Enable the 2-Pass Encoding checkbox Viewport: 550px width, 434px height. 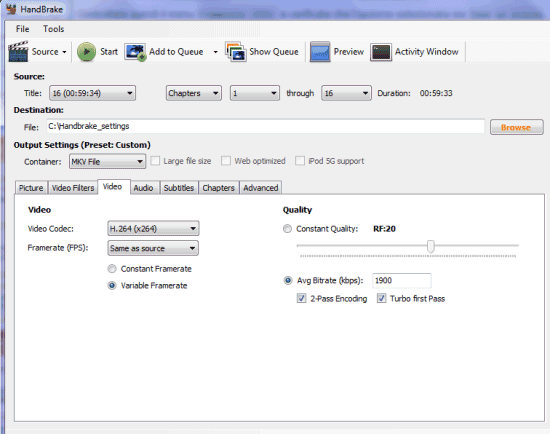click(301, 298)
